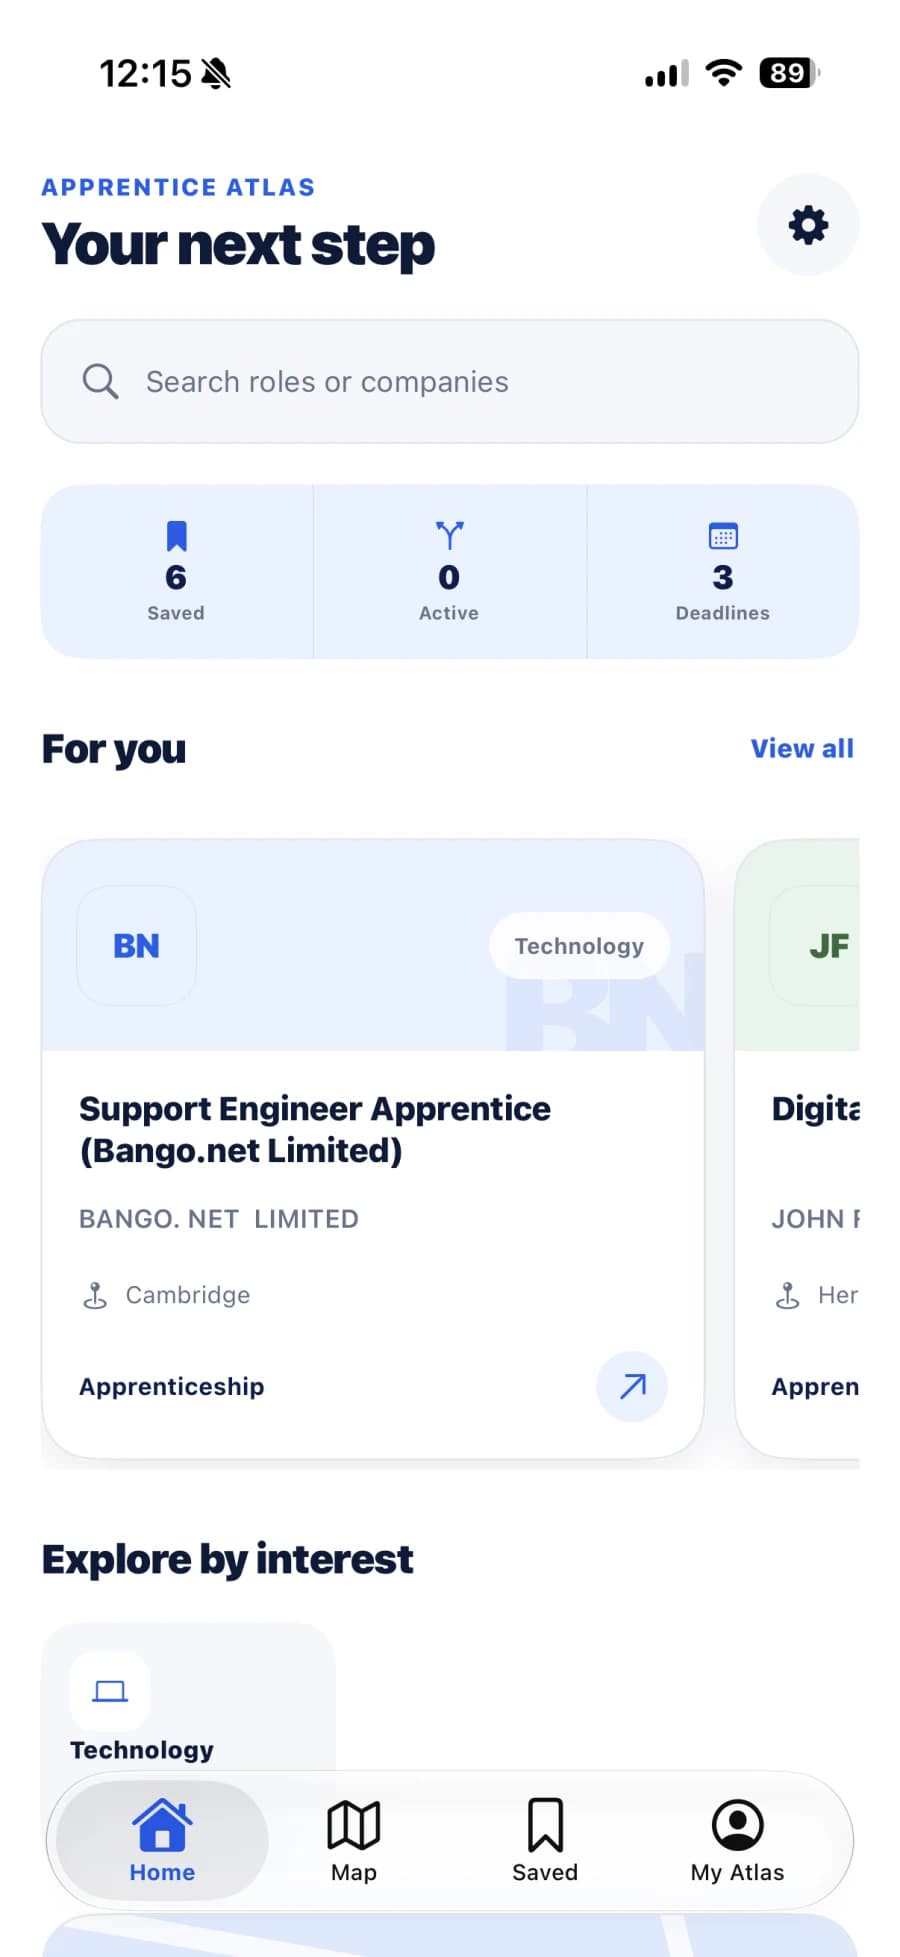
Task: Tap the BN company logo badge
Action: (x=136, y=945)
